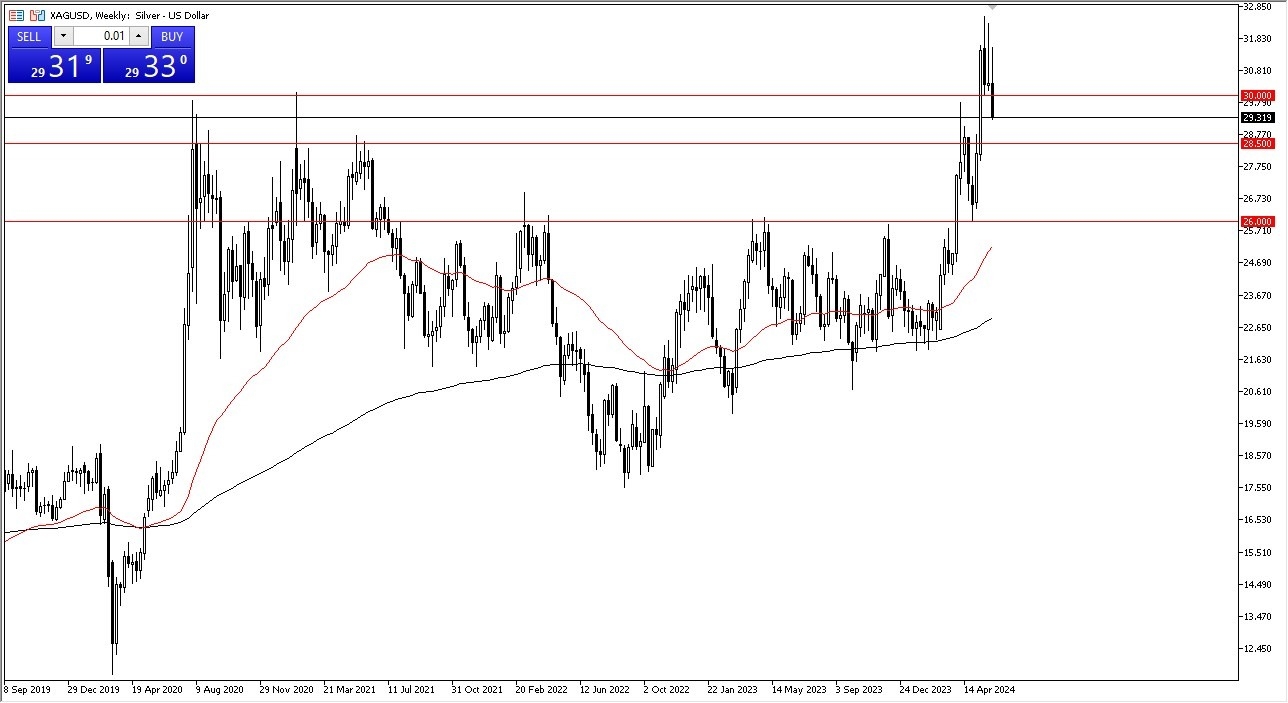Viewport: 1288px width, 703px height.
Task: Click the 15.510 price scale value
Action: coord(1256,552)
